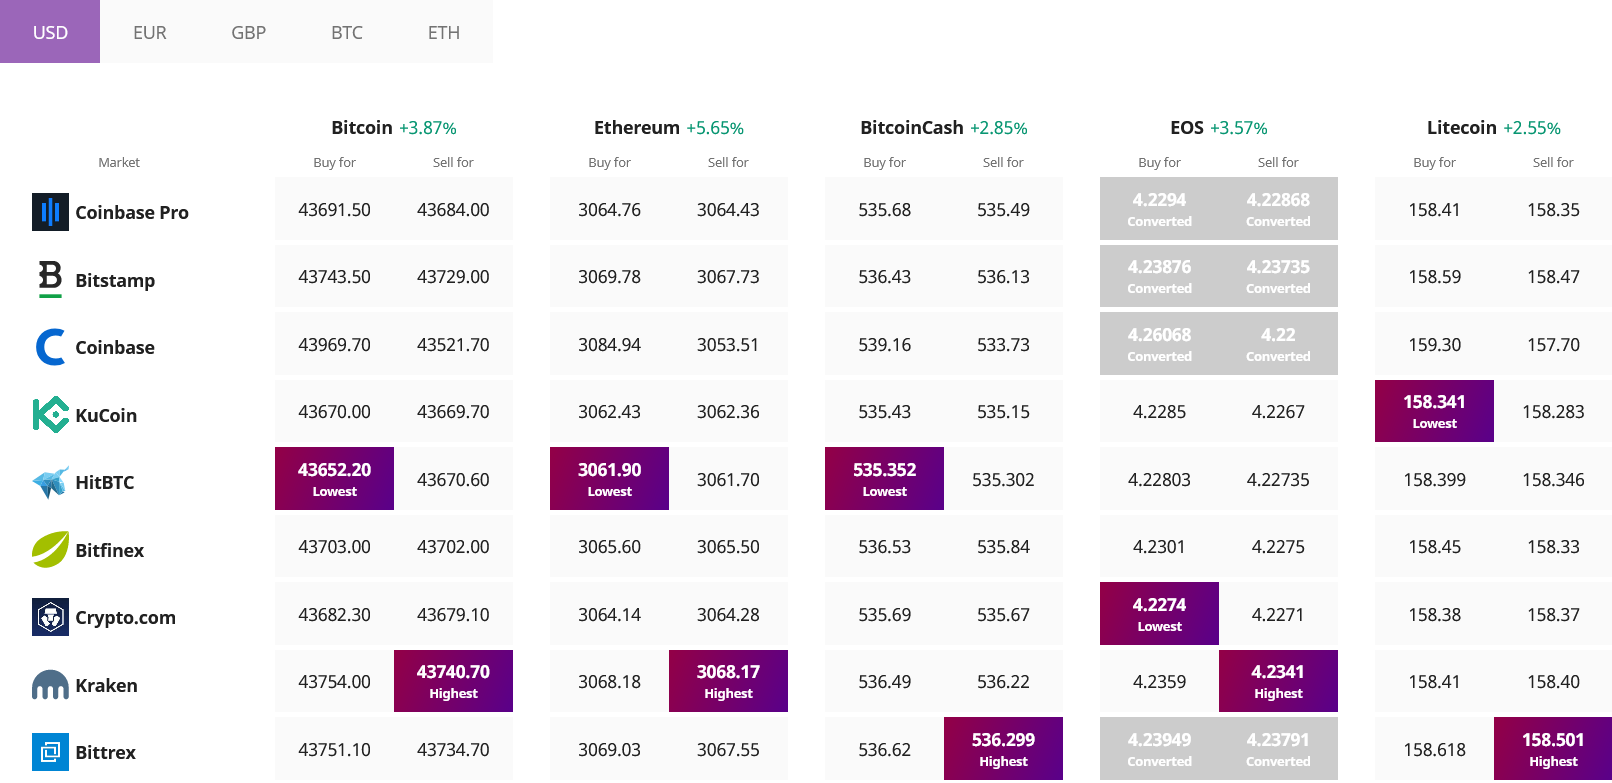Click the EOS column heading
The width and height of the screenshot is (1612, 783).
(x=1187, y=127)
